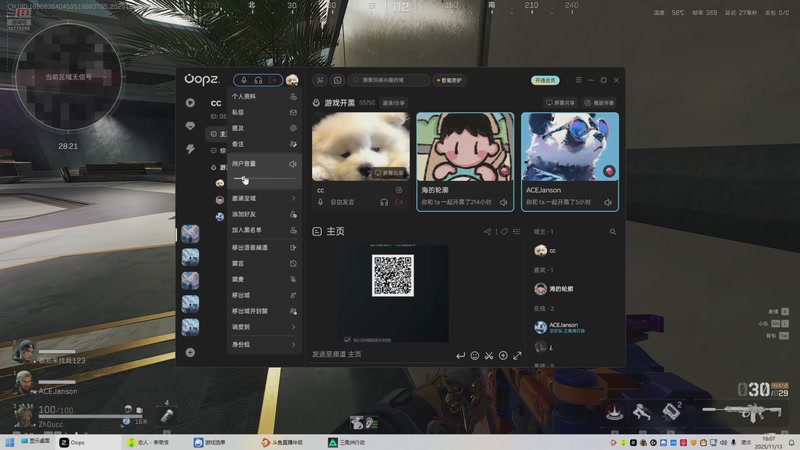Viewport: 800px width, 450px height.
Task: Click the enter/send arrow icon in message bar
Action: pos(460,356)
